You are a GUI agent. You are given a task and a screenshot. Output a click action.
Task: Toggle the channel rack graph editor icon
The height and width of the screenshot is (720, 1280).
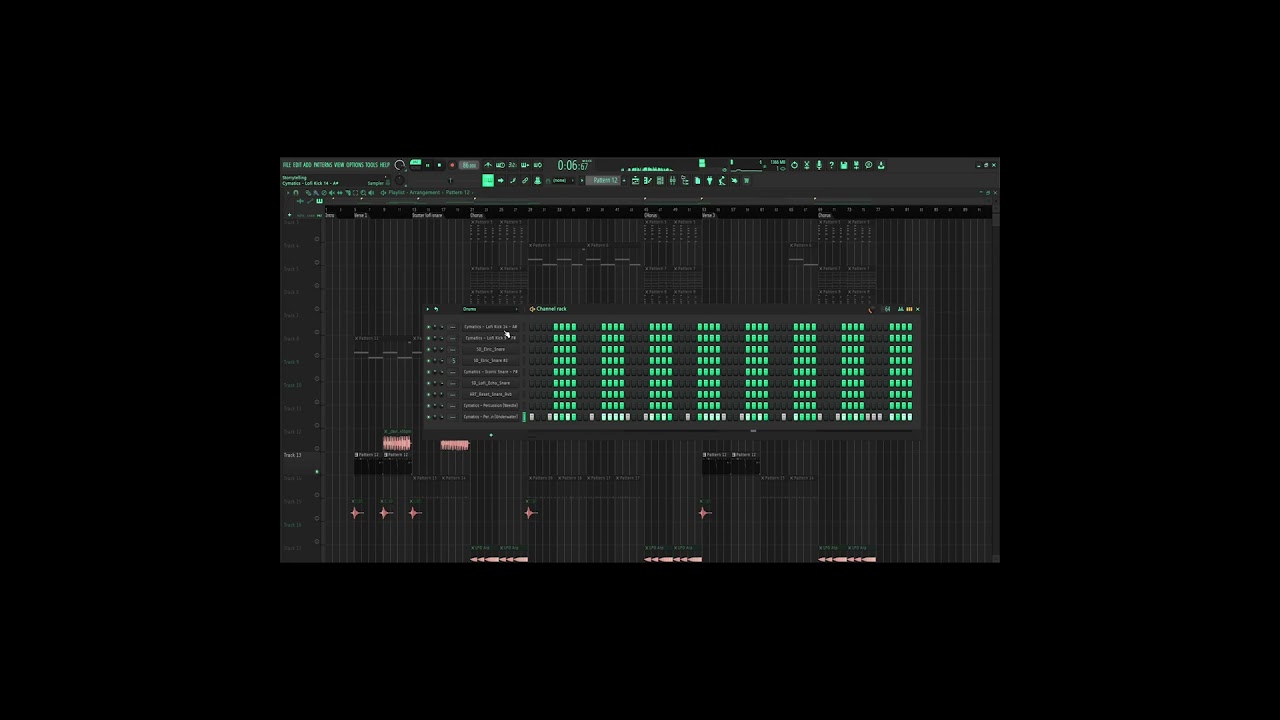pos(901,309)
